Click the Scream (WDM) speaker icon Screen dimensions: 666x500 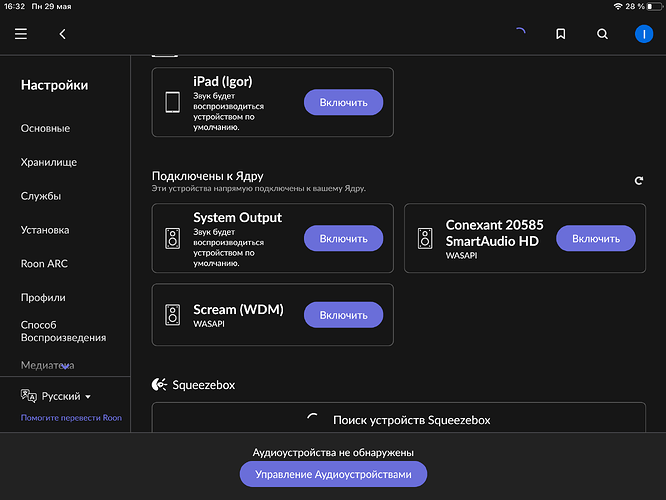click(x=172, y=315)
